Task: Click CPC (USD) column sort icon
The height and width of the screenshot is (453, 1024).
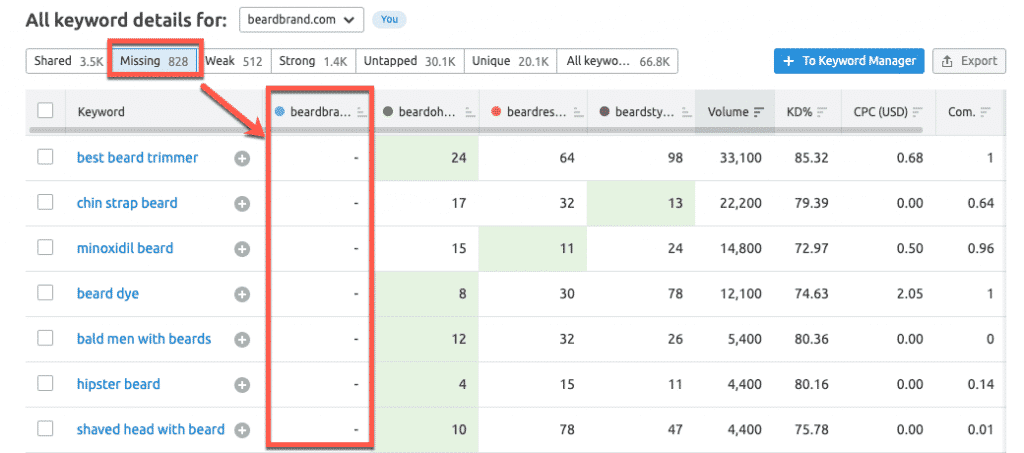Action: [917, 112]
